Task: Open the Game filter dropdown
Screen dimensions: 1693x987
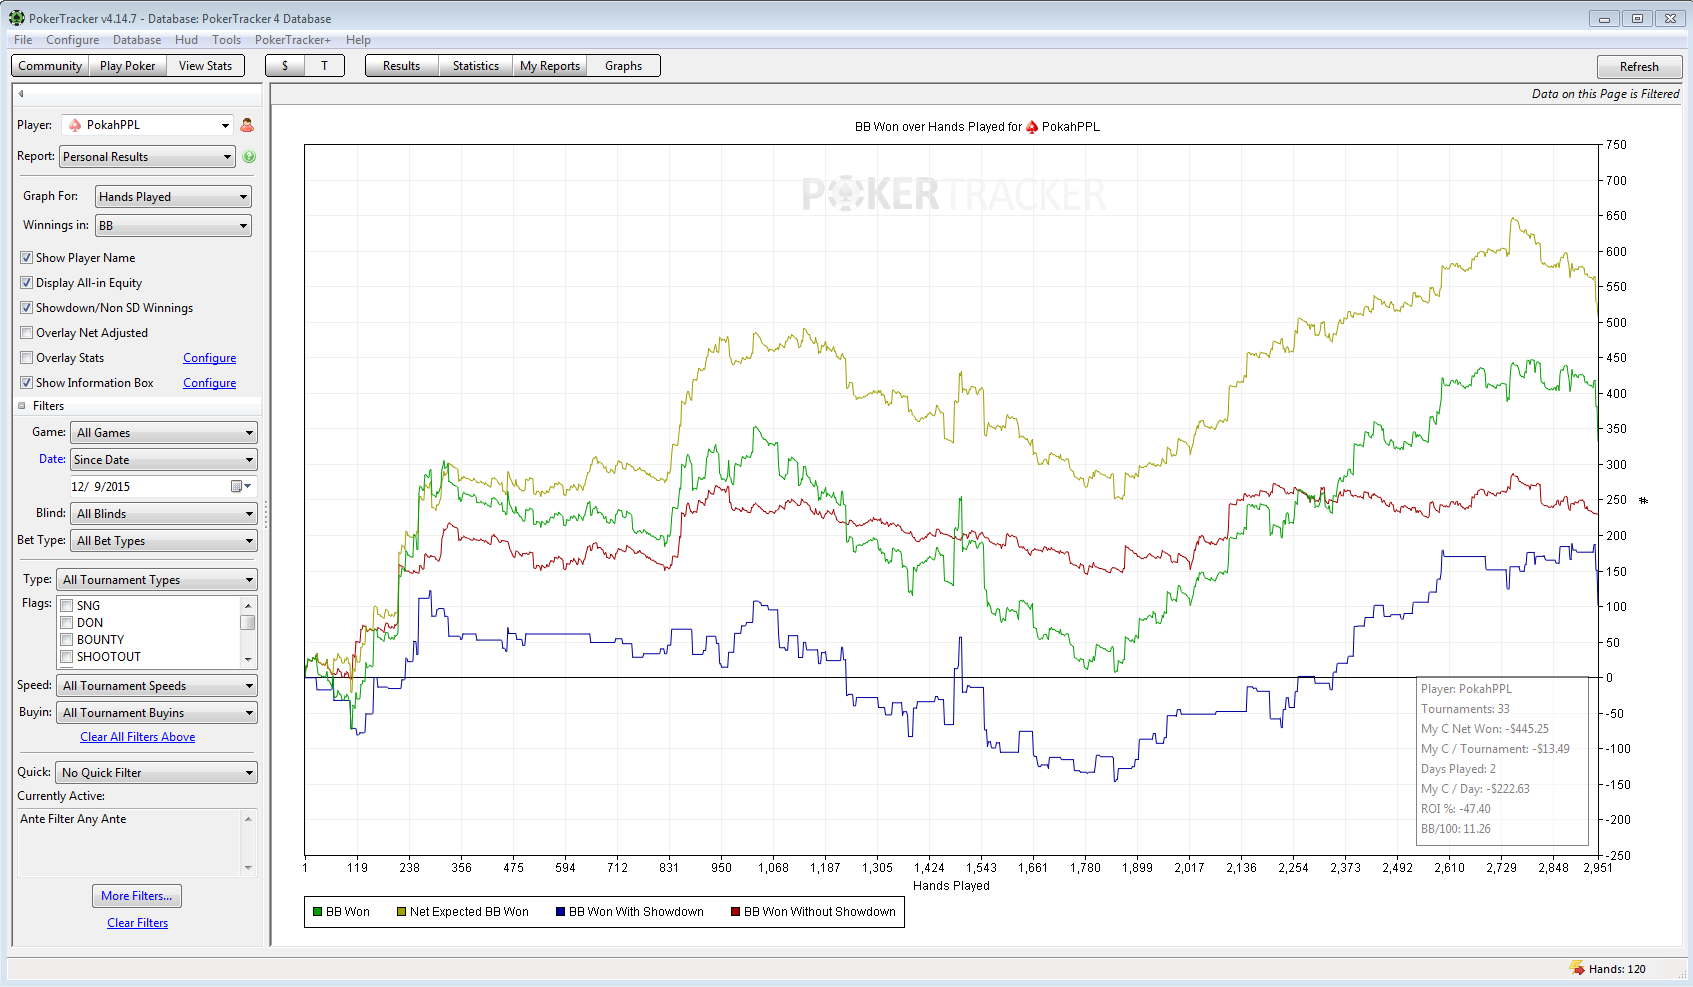Action: tap(164, 433)
